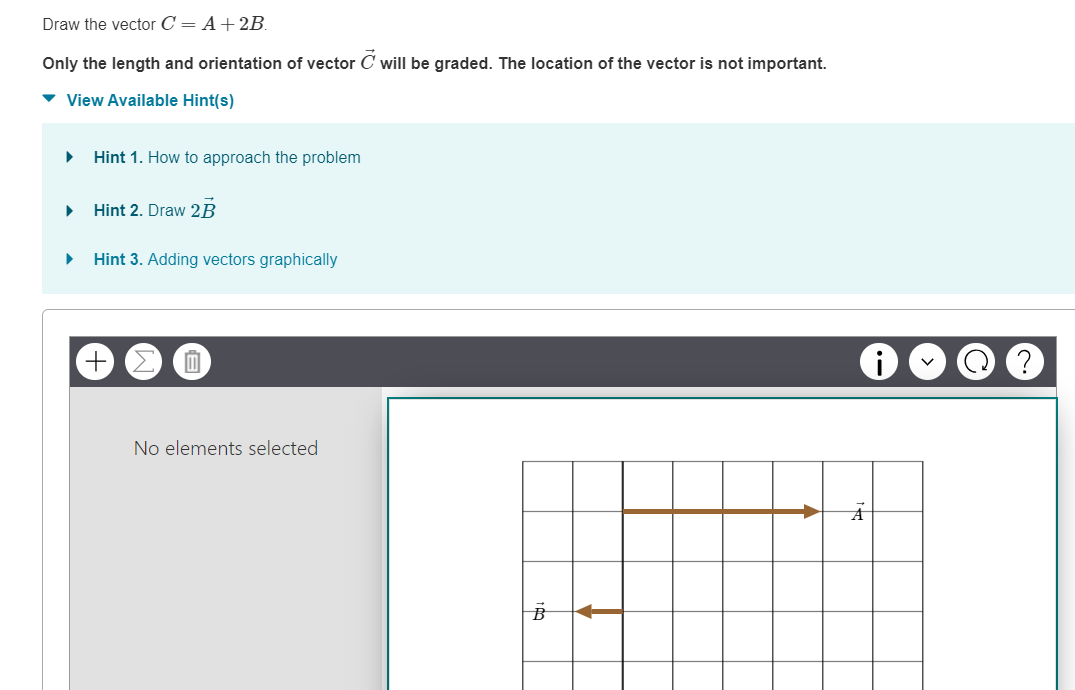Click the Hint 1 arrow toggle

69,157
